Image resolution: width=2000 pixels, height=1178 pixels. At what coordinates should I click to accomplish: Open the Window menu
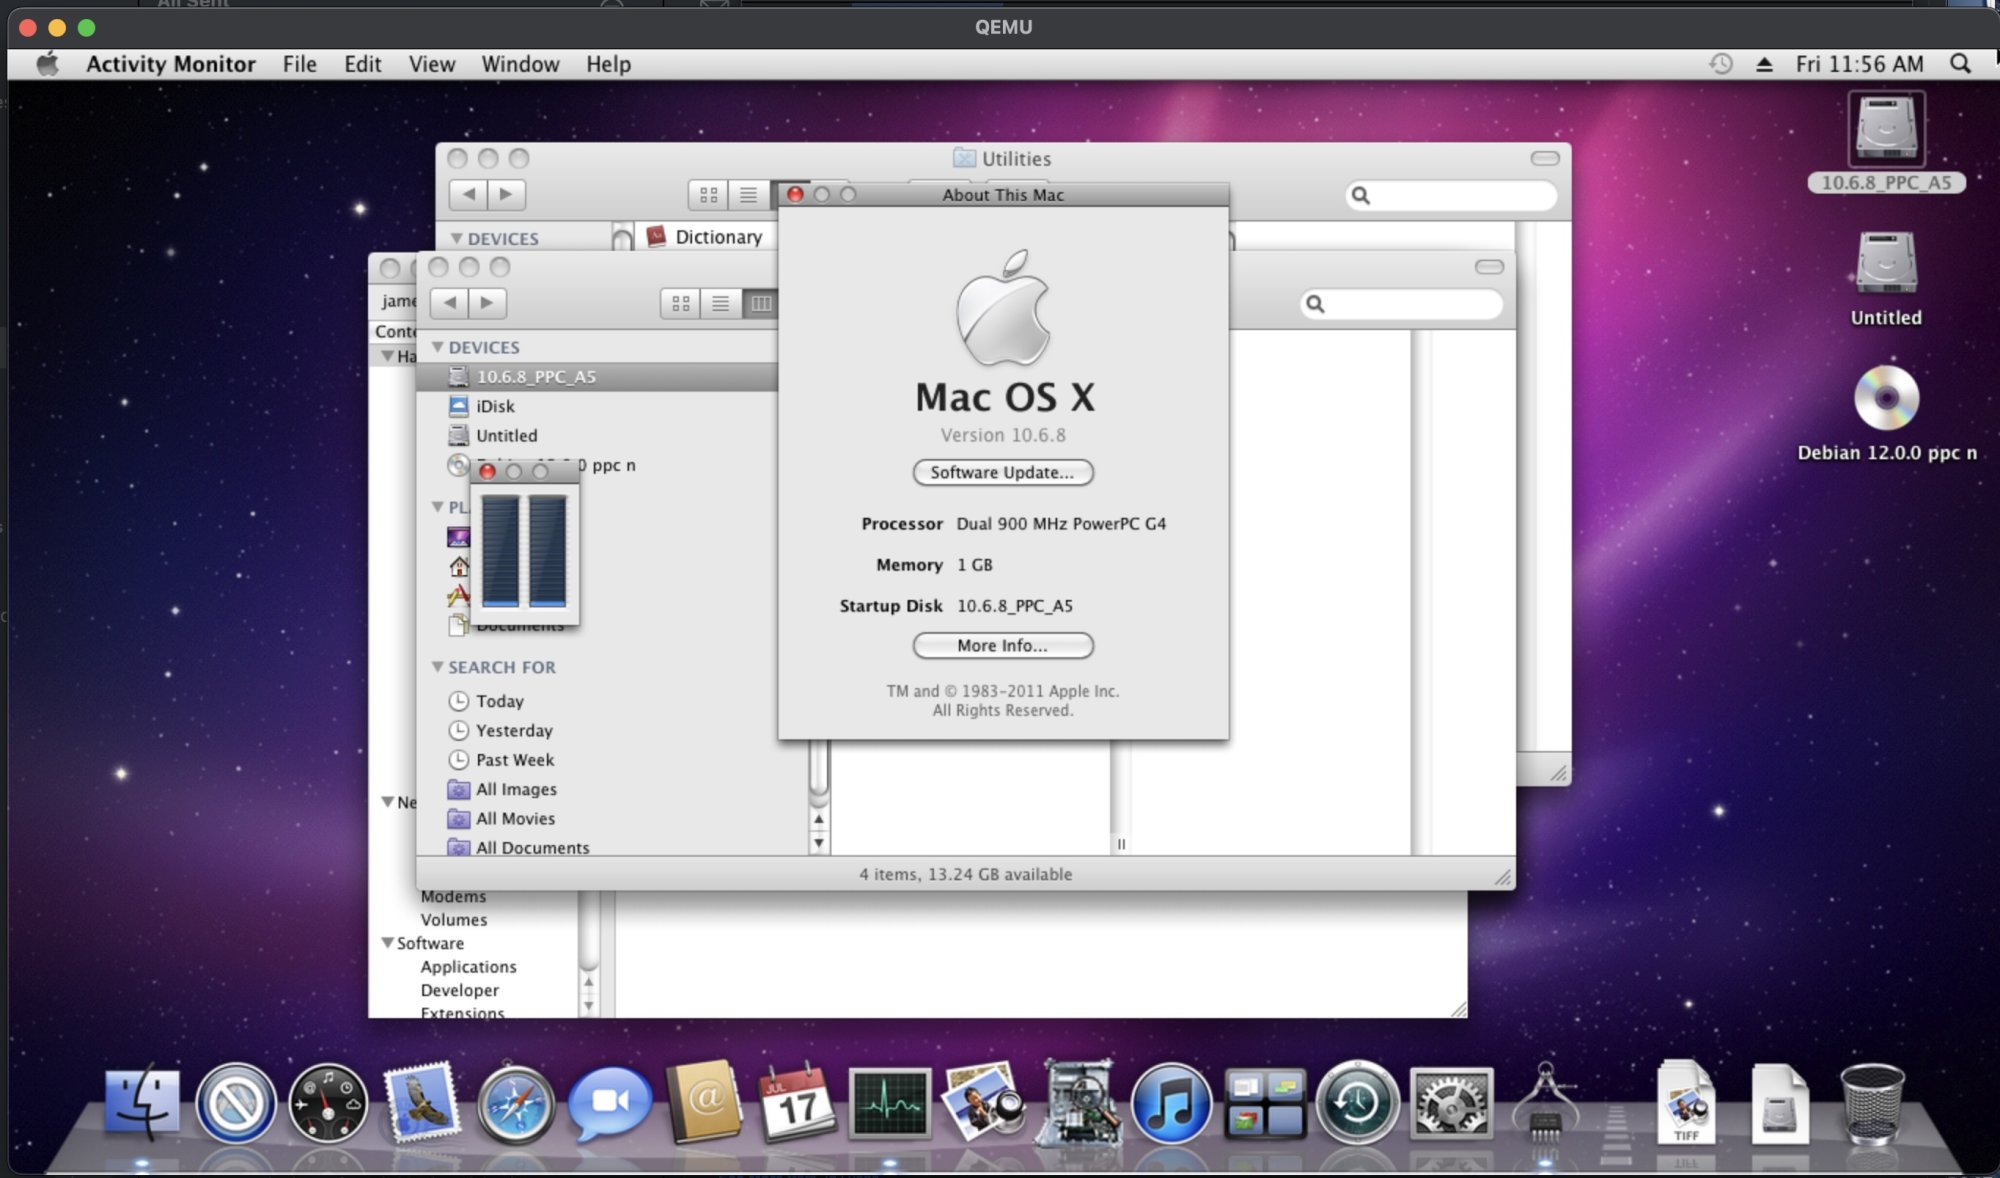520,64
